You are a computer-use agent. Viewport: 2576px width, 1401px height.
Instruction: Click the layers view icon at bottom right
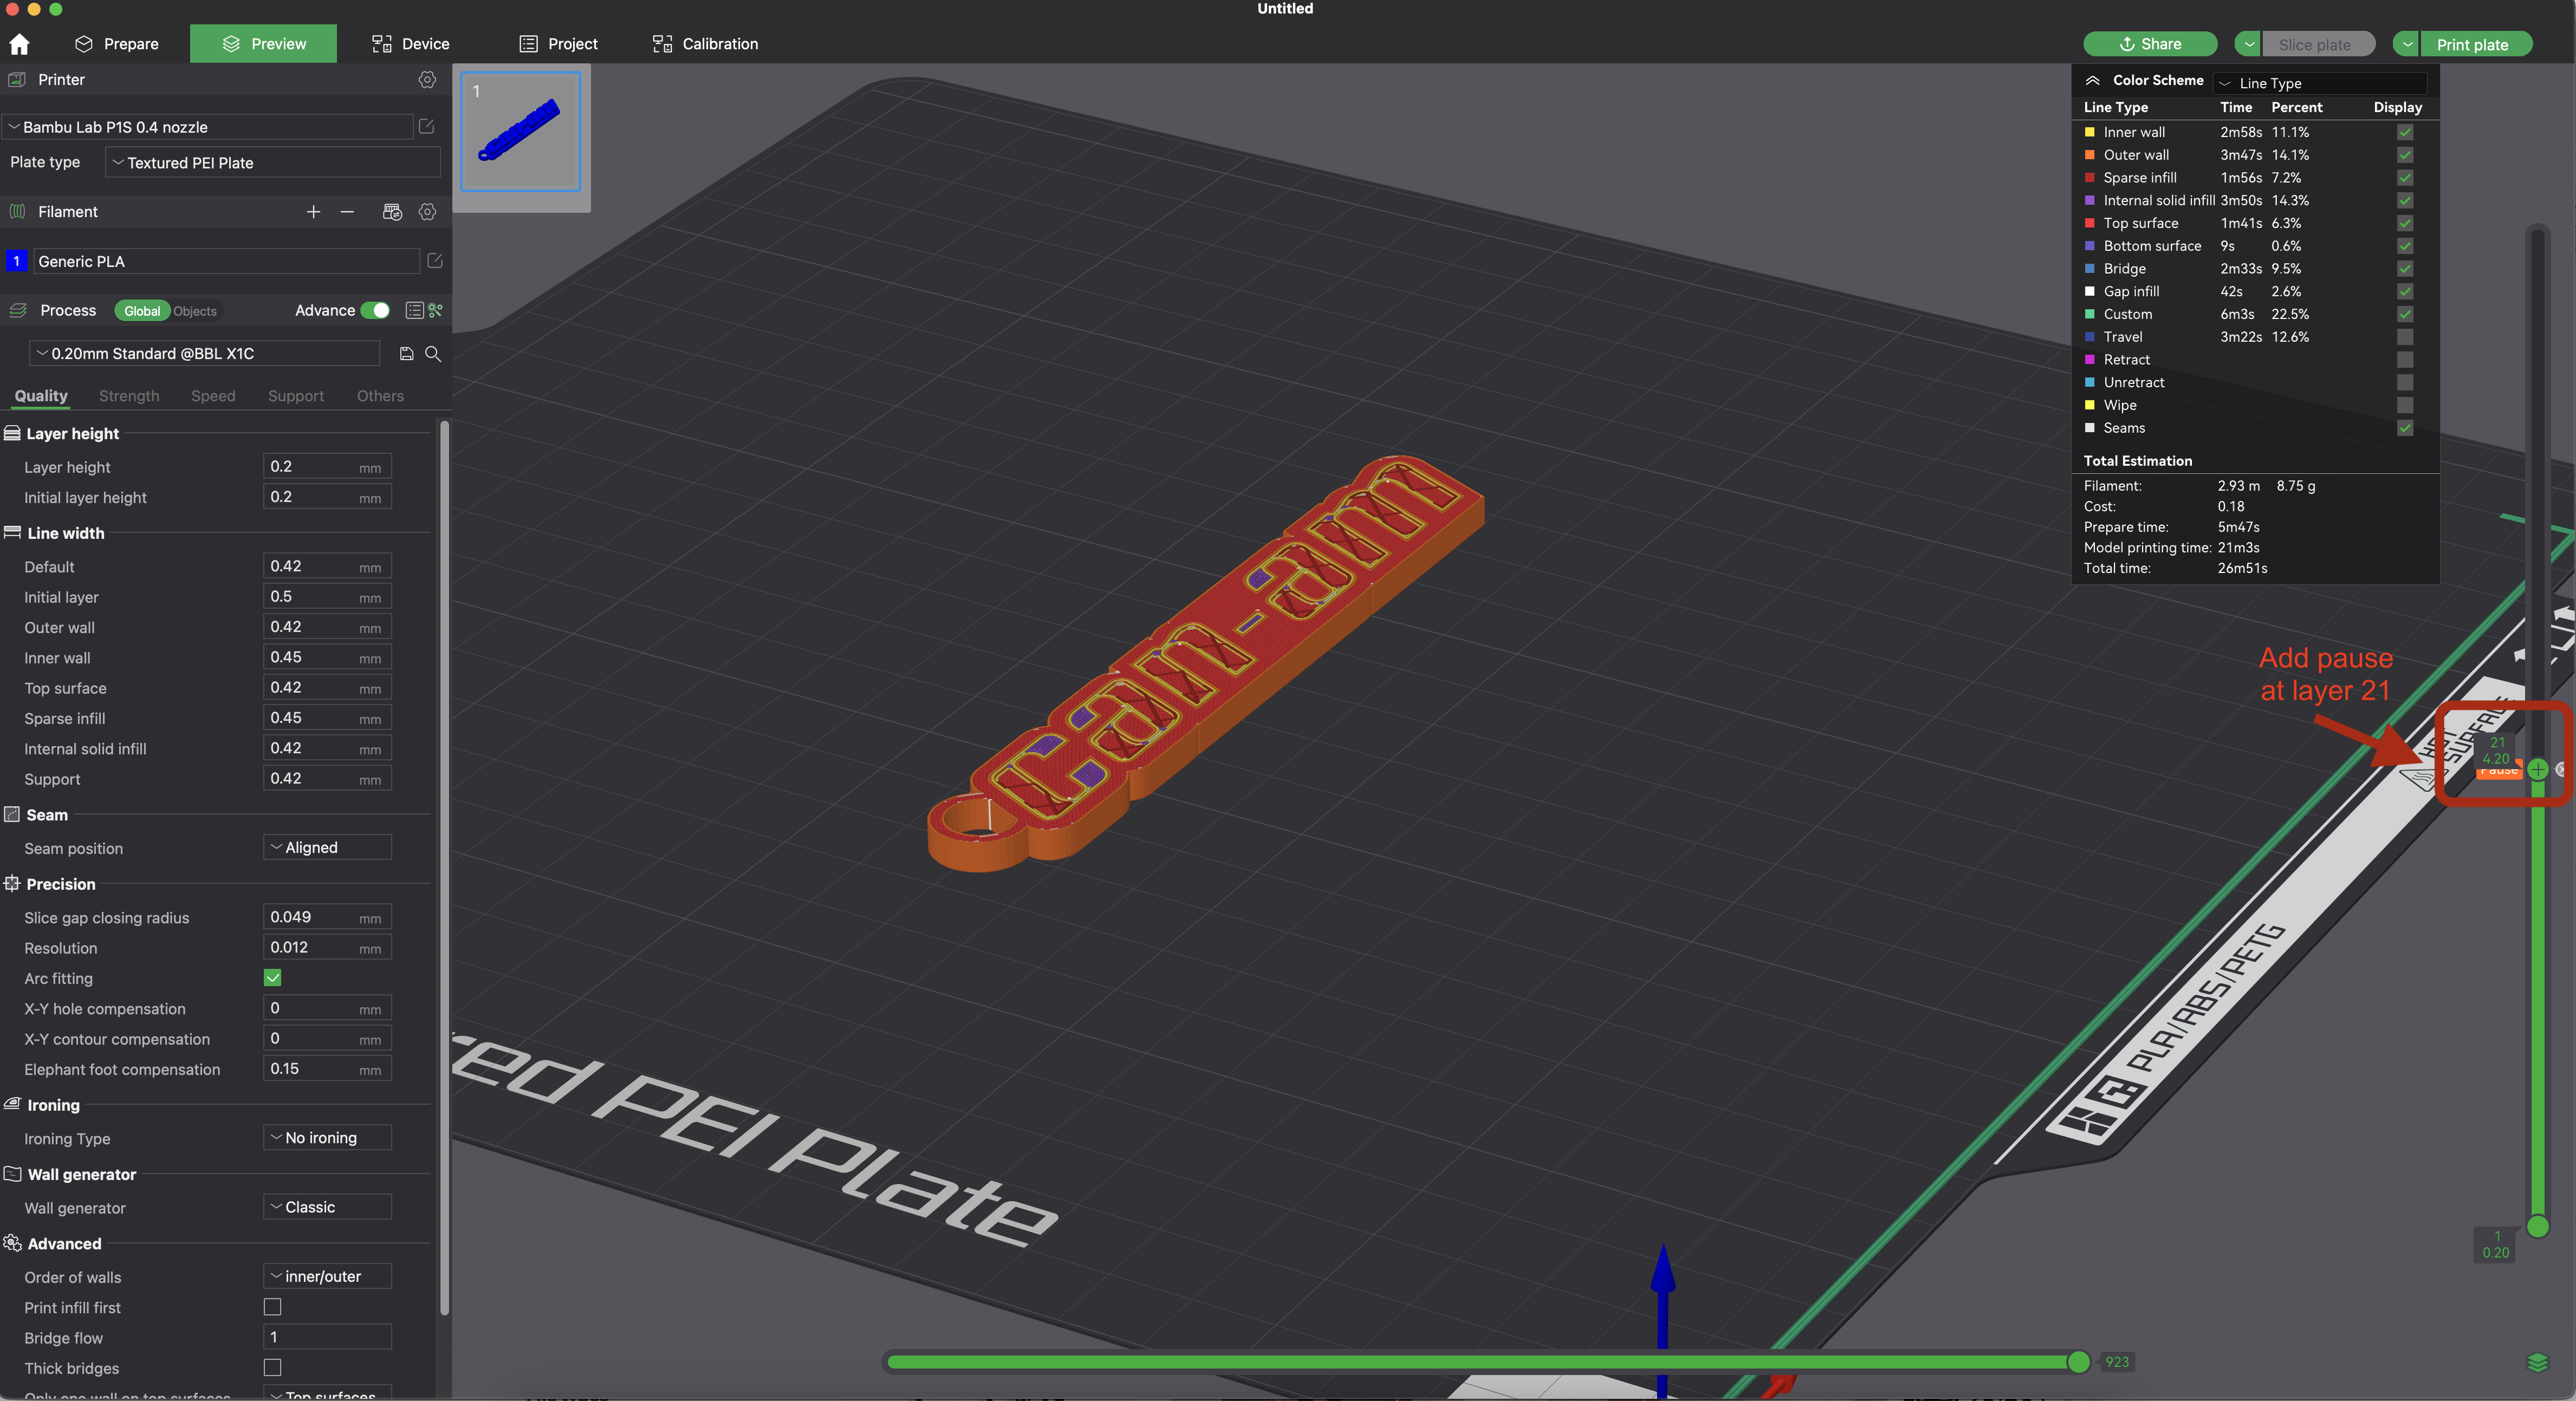click(2537, 1362)
